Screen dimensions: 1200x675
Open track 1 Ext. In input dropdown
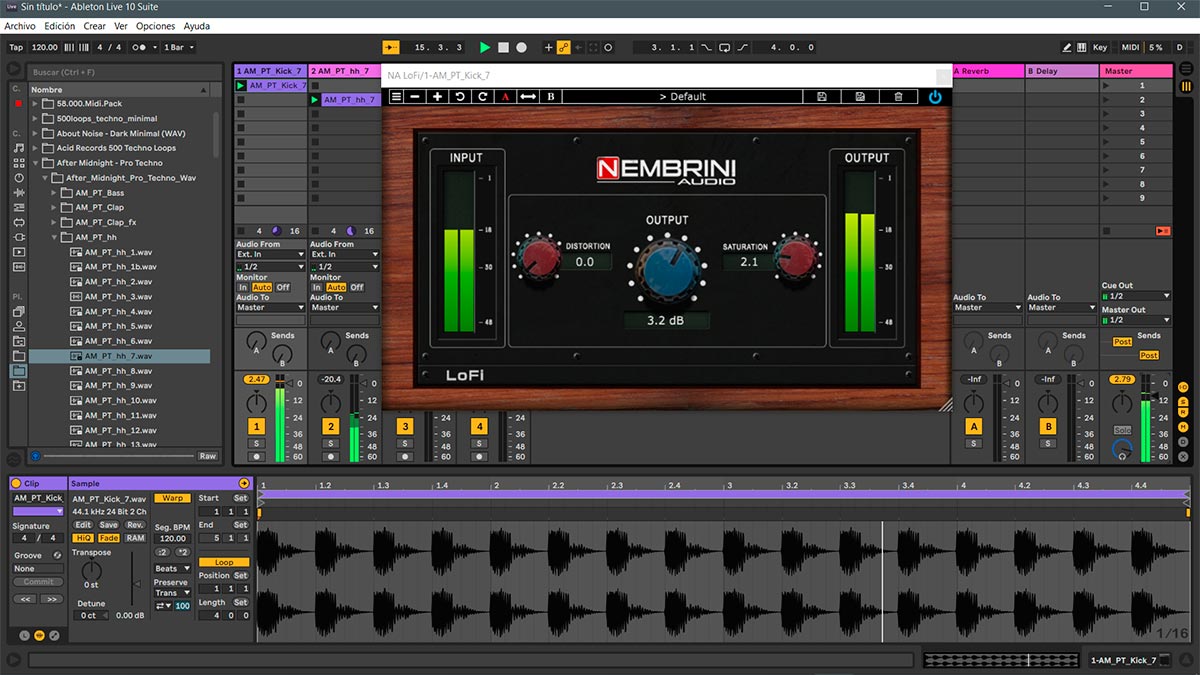coord(270,255)
